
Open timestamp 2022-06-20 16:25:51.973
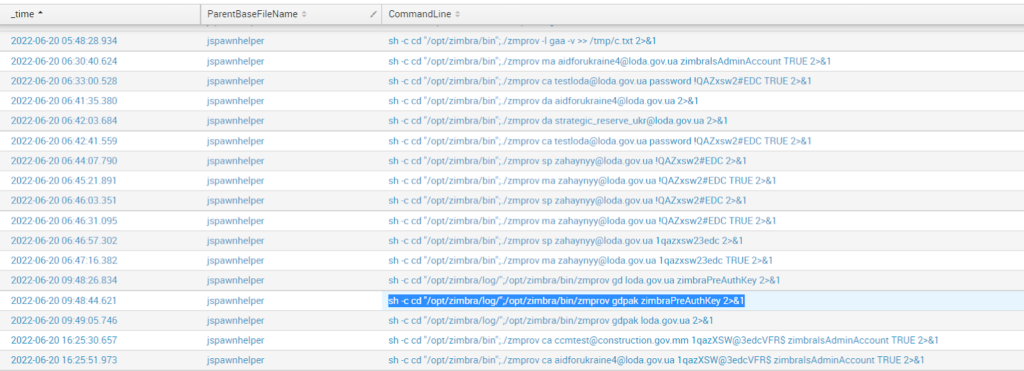coord(64,361)
